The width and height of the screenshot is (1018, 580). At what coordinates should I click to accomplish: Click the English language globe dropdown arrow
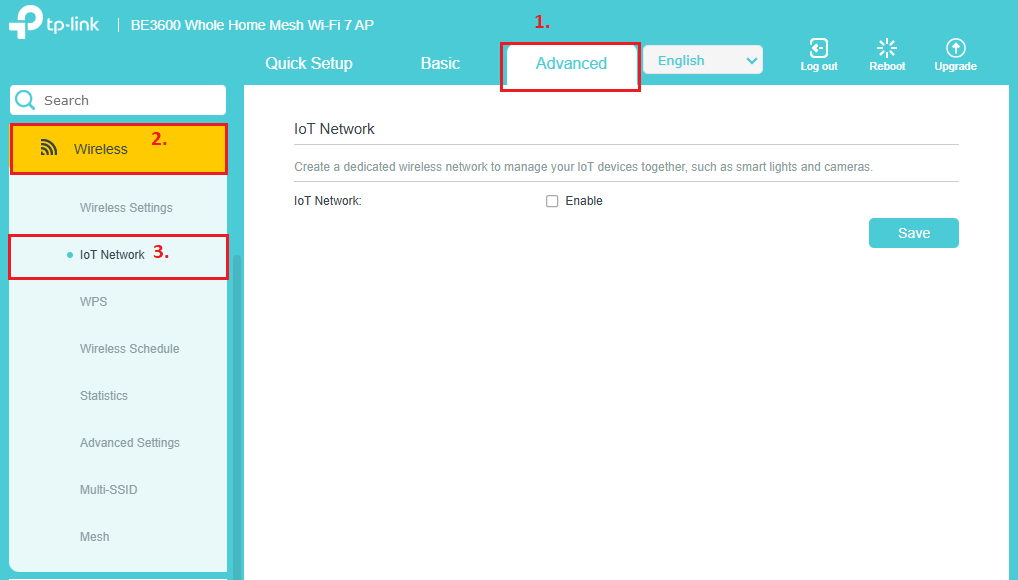coord(750,59)
